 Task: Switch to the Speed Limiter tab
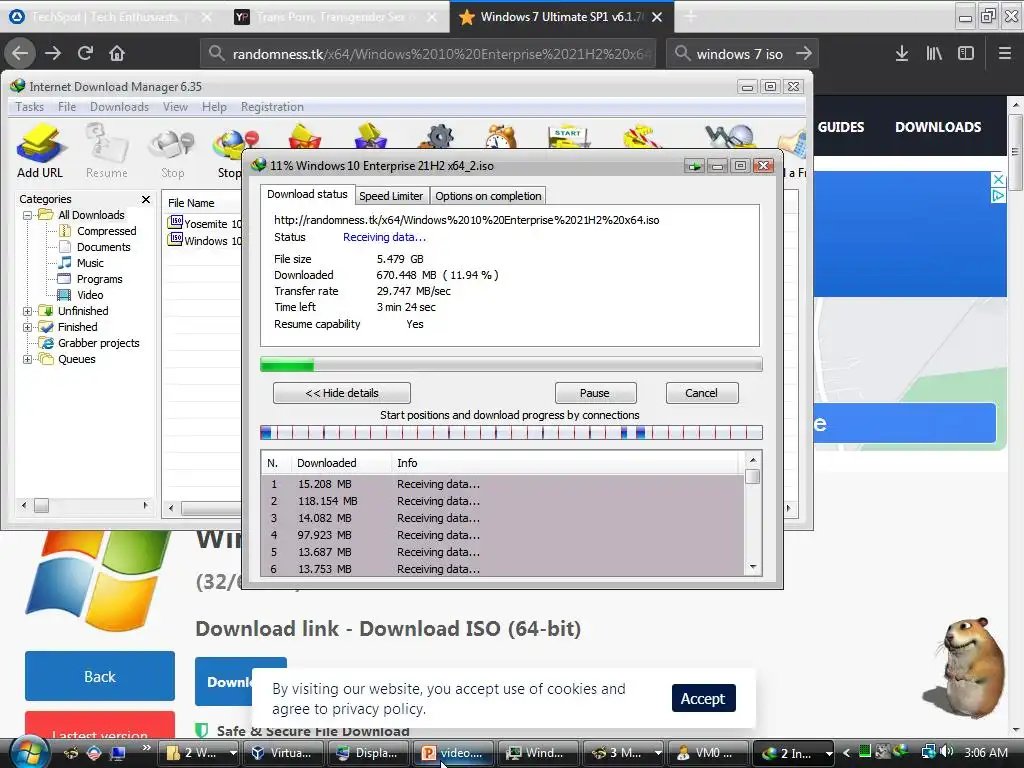click(x=391, y=196)
